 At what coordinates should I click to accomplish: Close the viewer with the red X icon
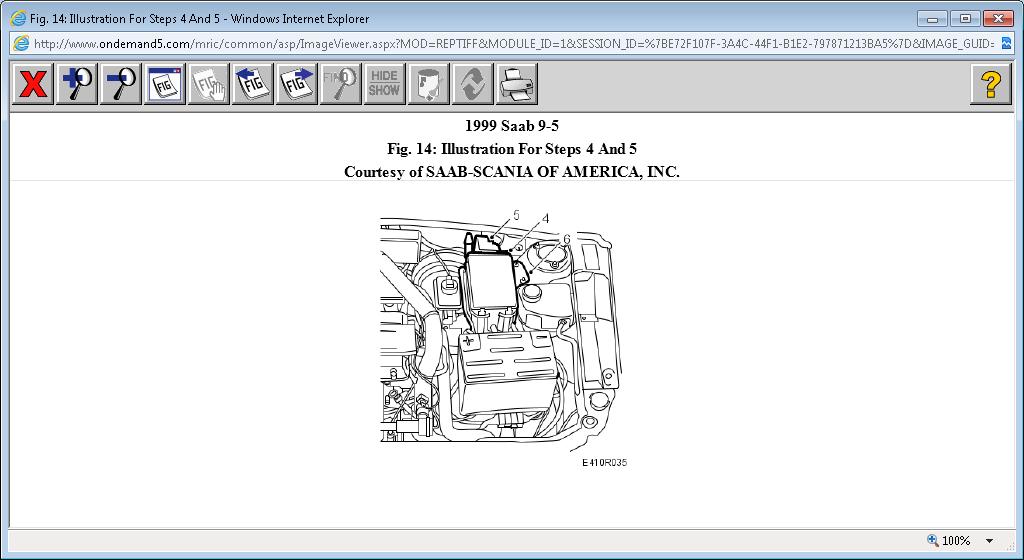click(33, 84)
